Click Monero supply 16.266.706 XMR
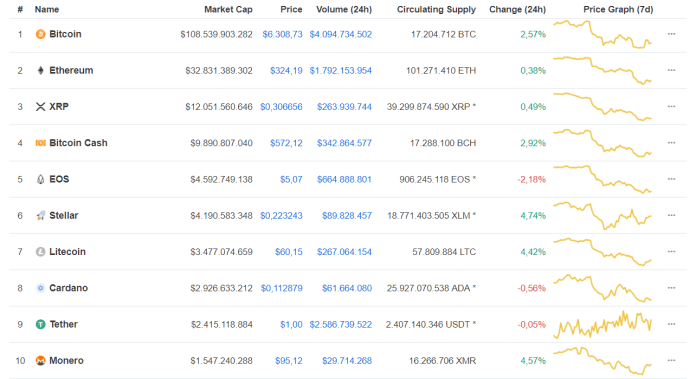Screen dimensions: 696x379 (442, 361)
